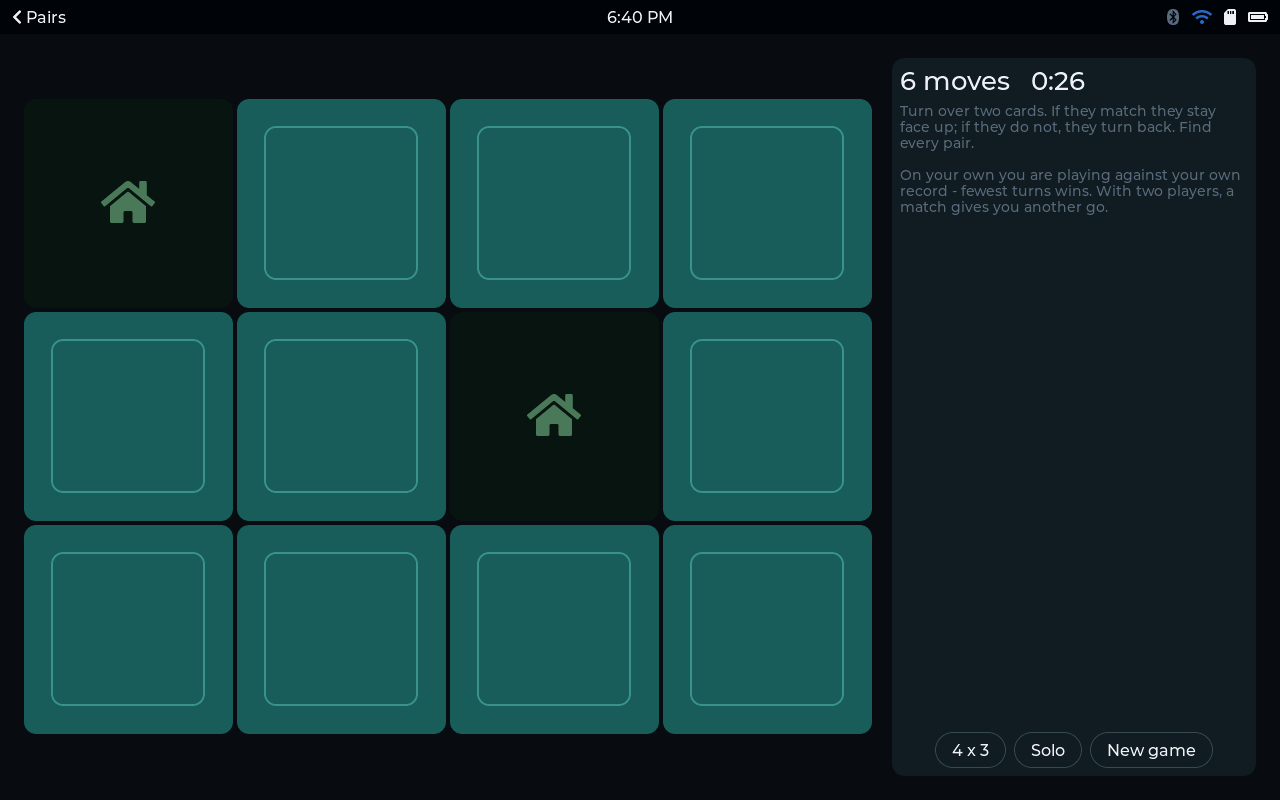The width and height of the screenshot is (1280, 800).
Task: Change the 4 x 3 grid size
Action: point(970,750)
